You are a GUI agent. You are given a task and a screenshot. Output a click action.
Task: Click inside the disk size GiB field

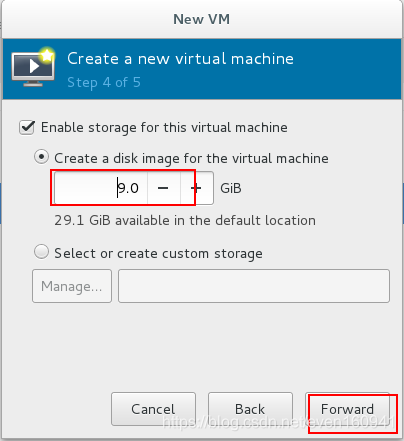click(x=101, y=188)
